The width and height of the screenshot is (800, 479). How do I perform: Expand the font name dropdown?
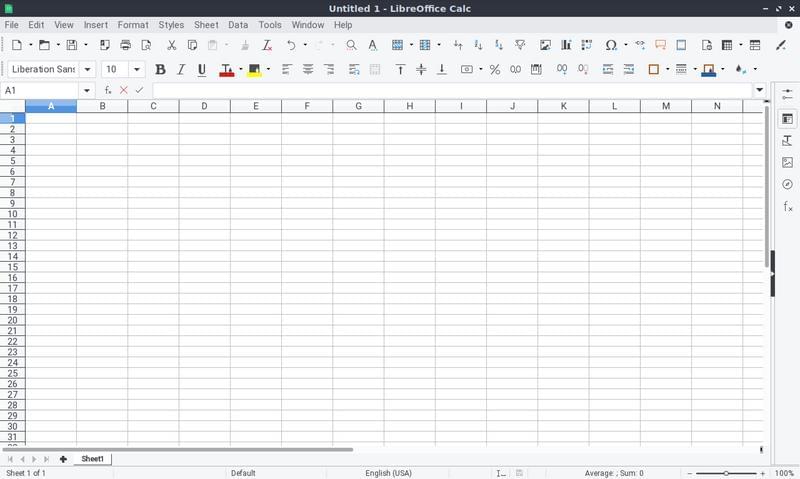(x=88, y=70)
